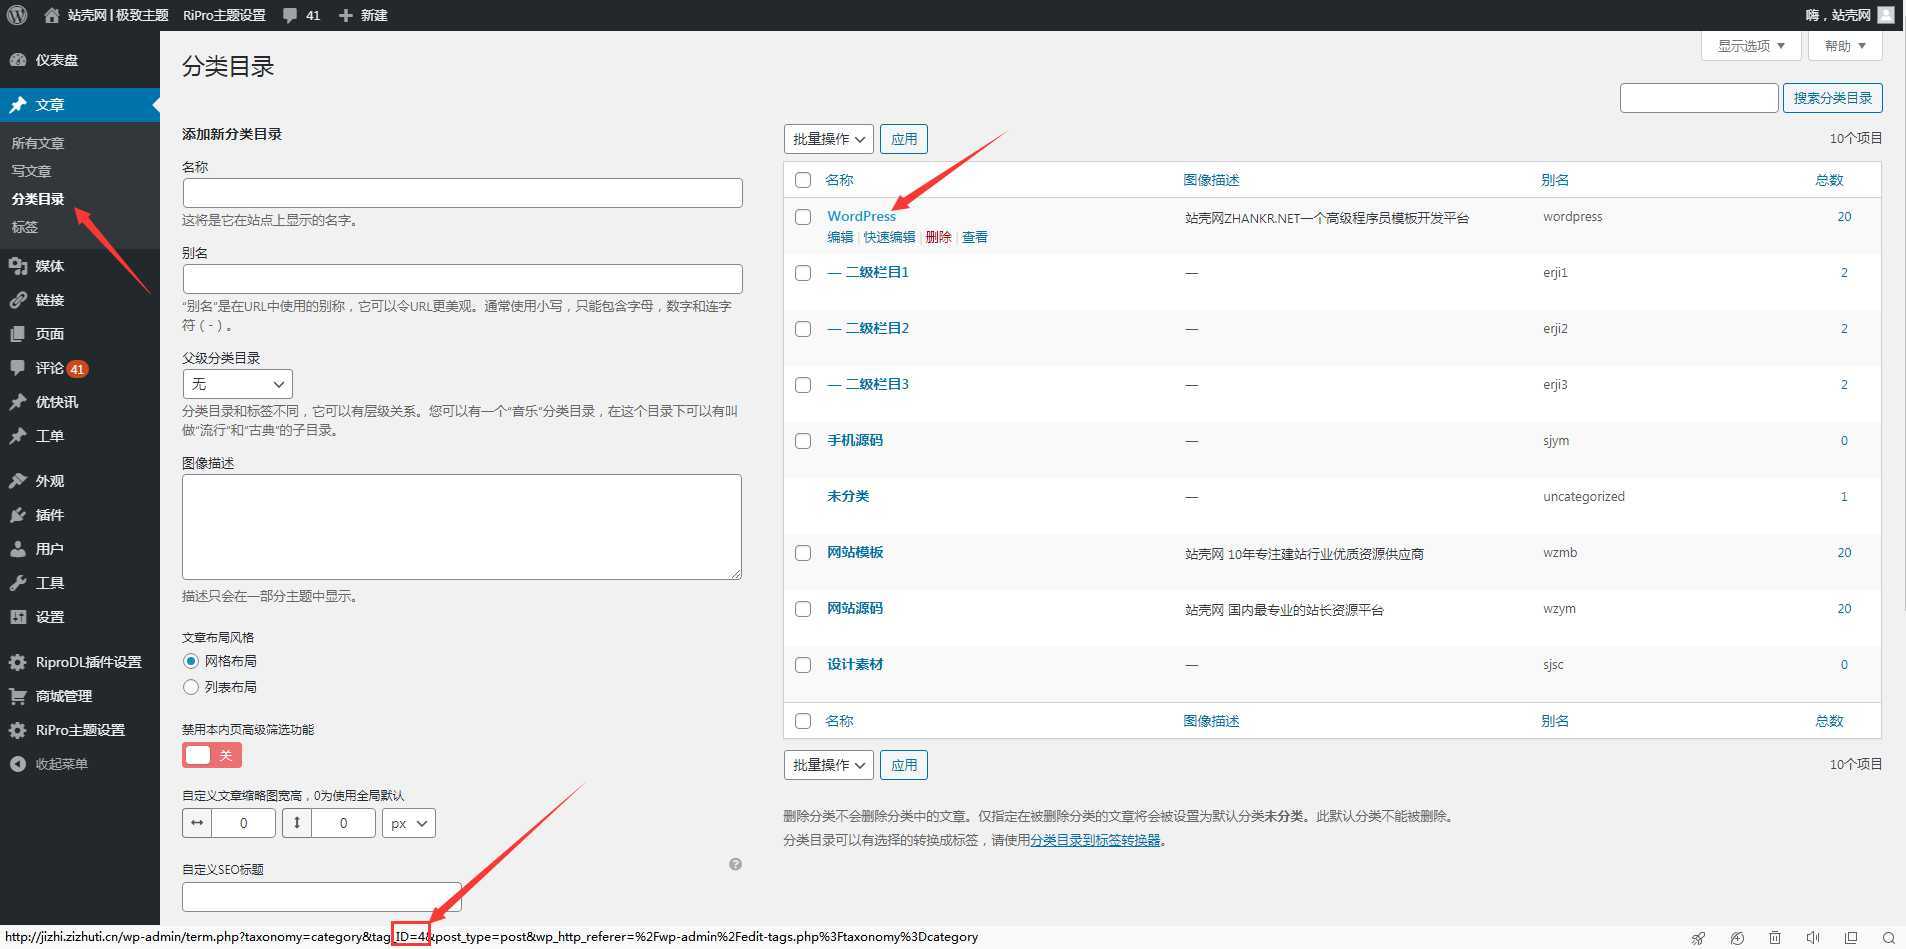
Task: Click into the 自定义SEO标题 input field
Action: pyautogui.click(x=322, y=897)
